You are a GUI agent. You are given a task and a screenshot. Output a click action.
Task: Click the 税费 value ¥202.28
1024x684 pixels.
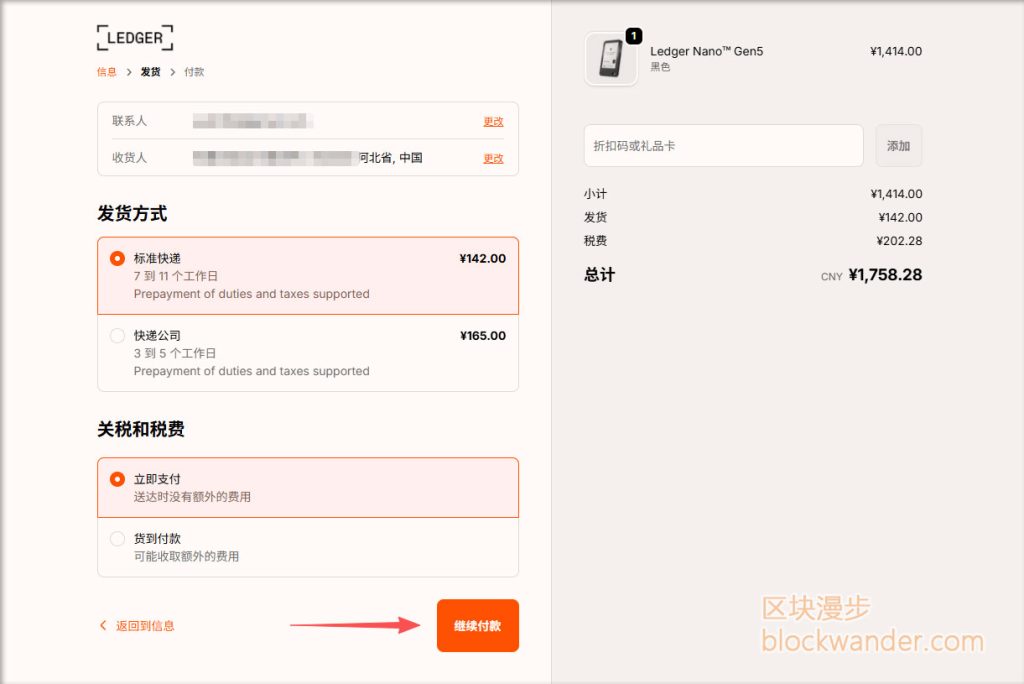click(x=899, y=241)
